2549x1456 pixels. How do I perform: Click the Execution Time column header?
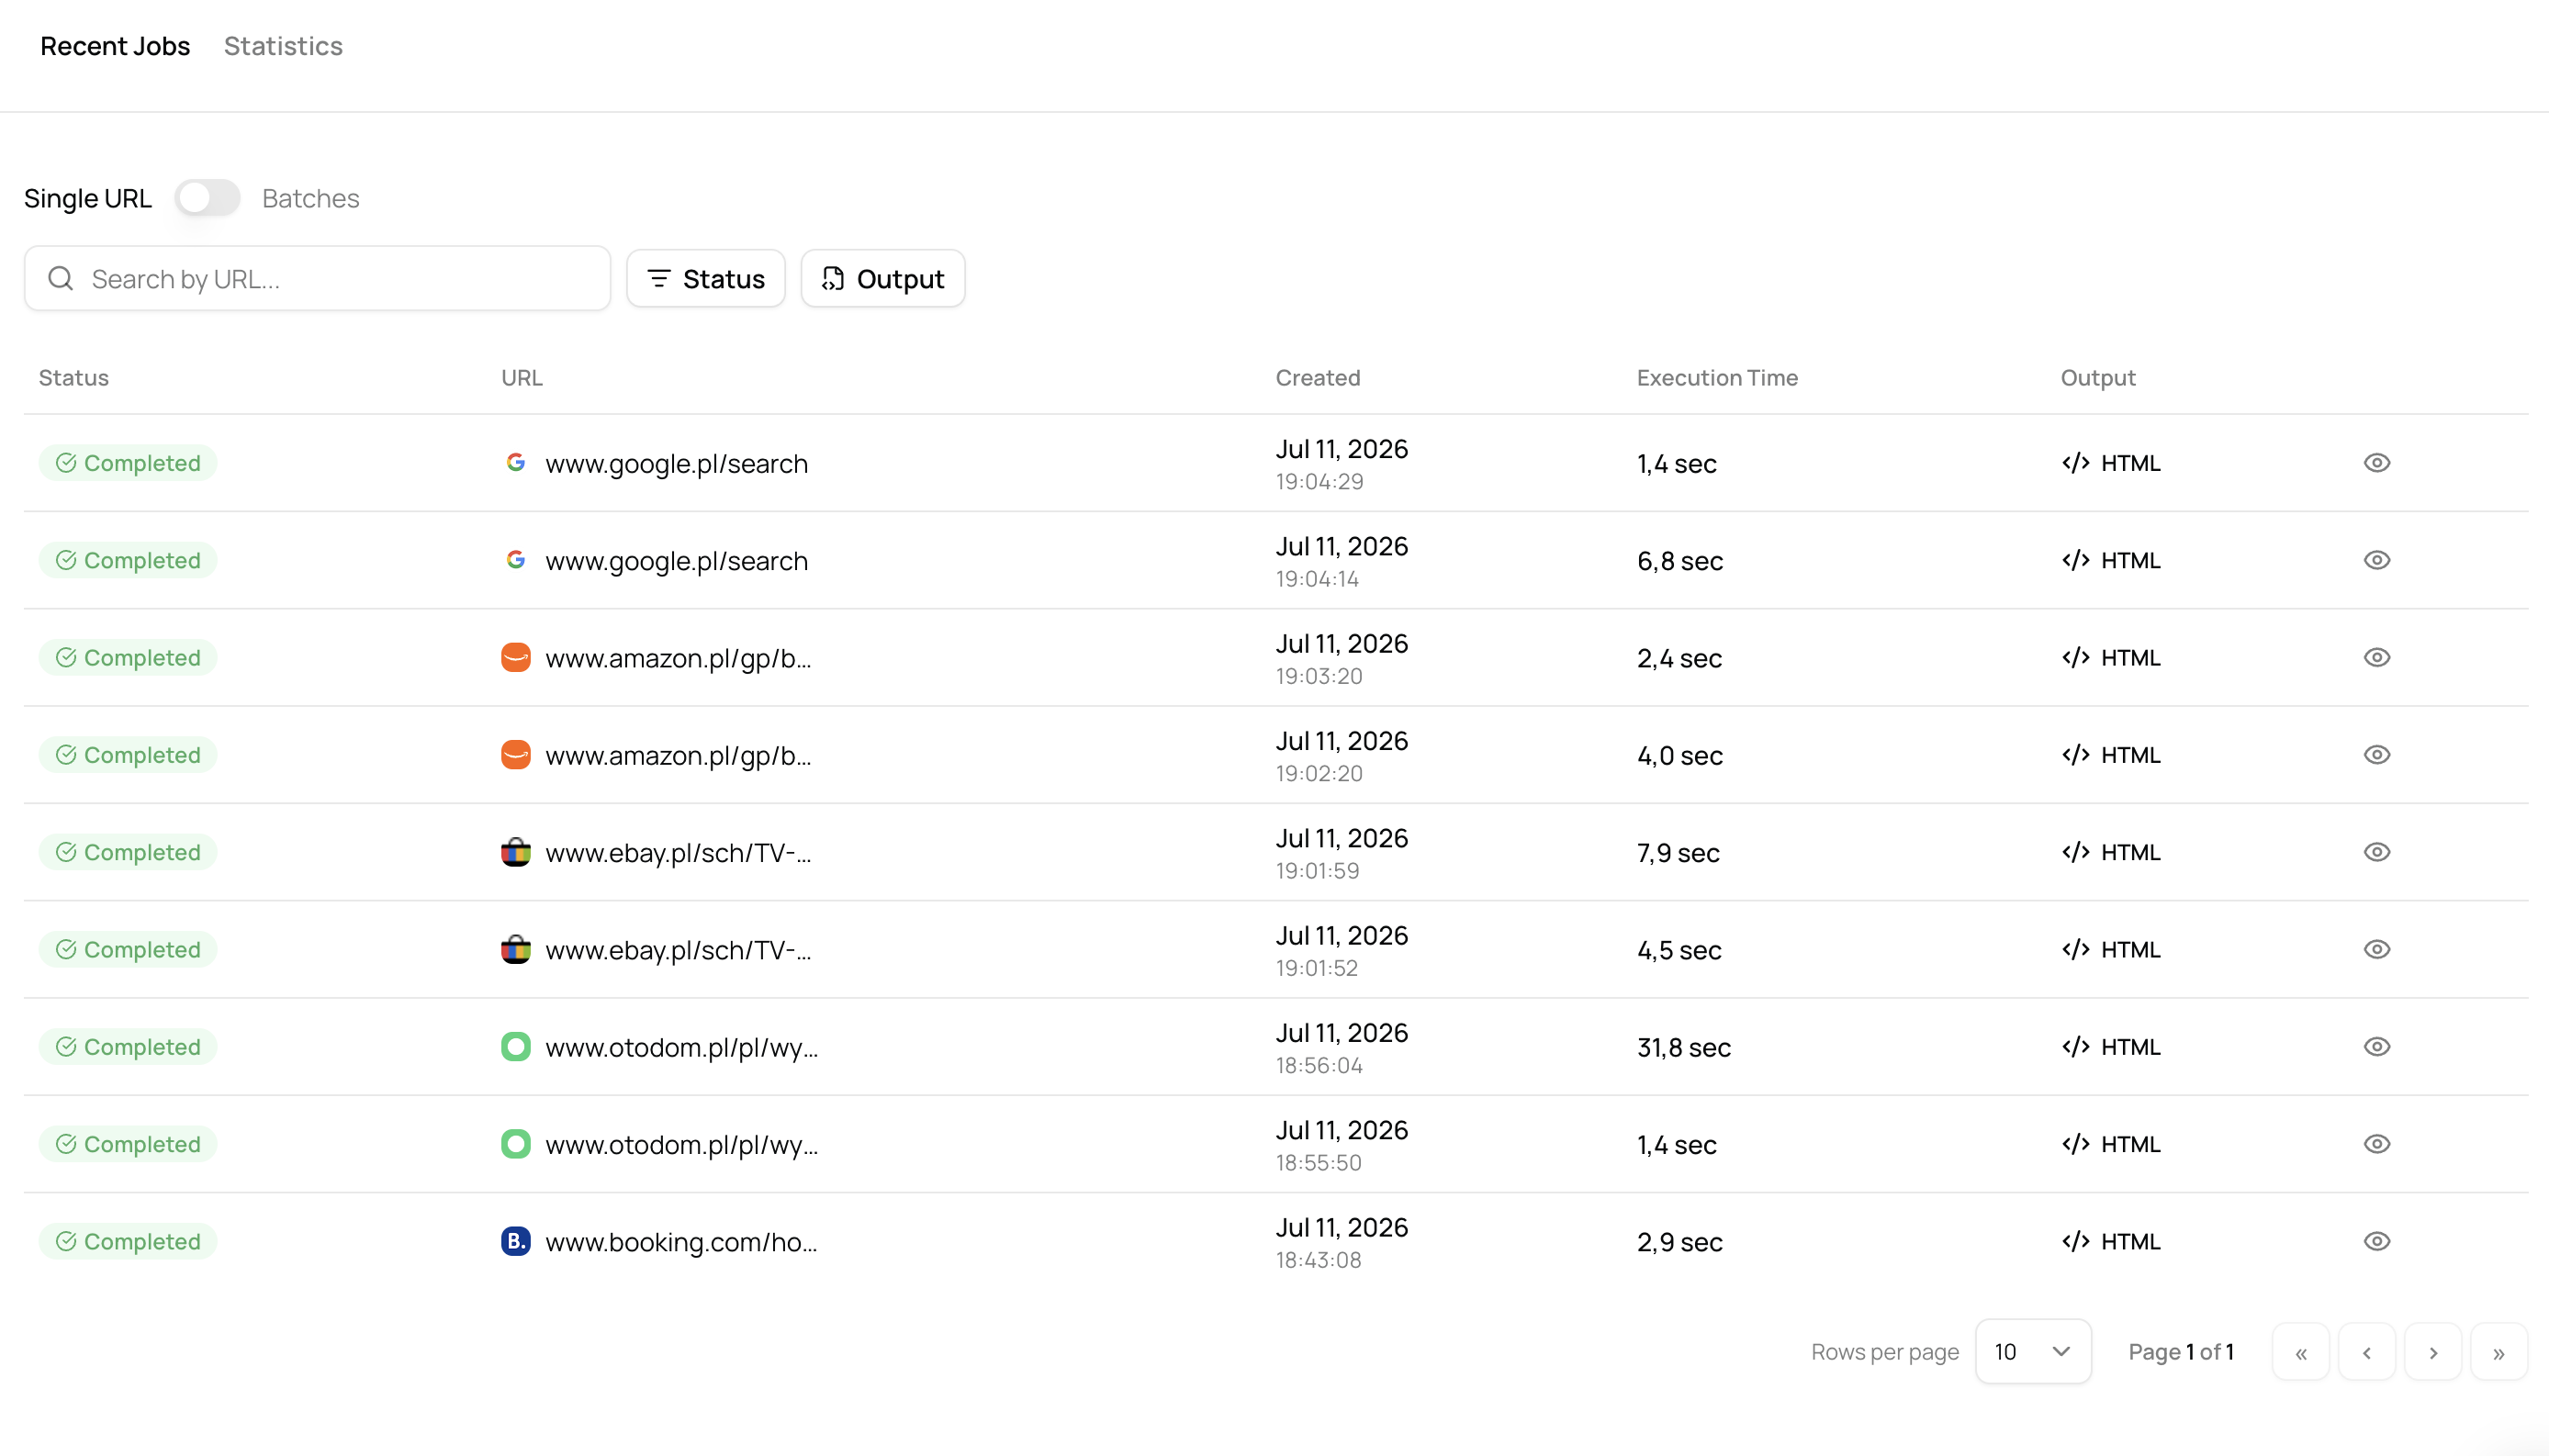pyautogui.click(x=1717, y=378)
